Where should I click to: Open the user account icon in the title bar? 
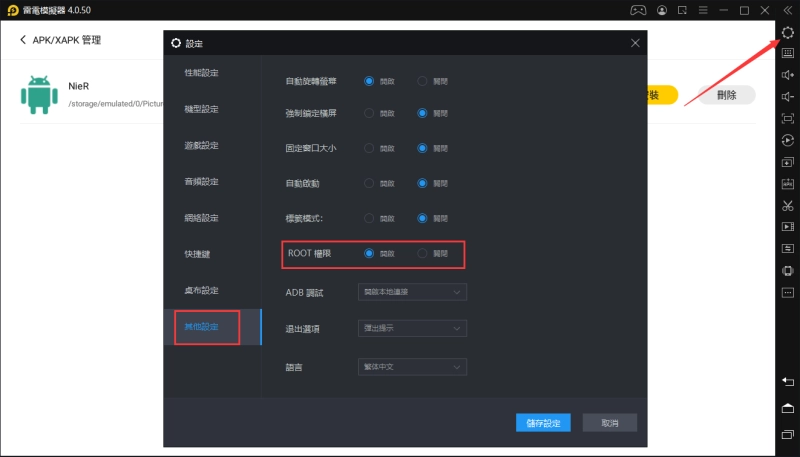[662, 10]
